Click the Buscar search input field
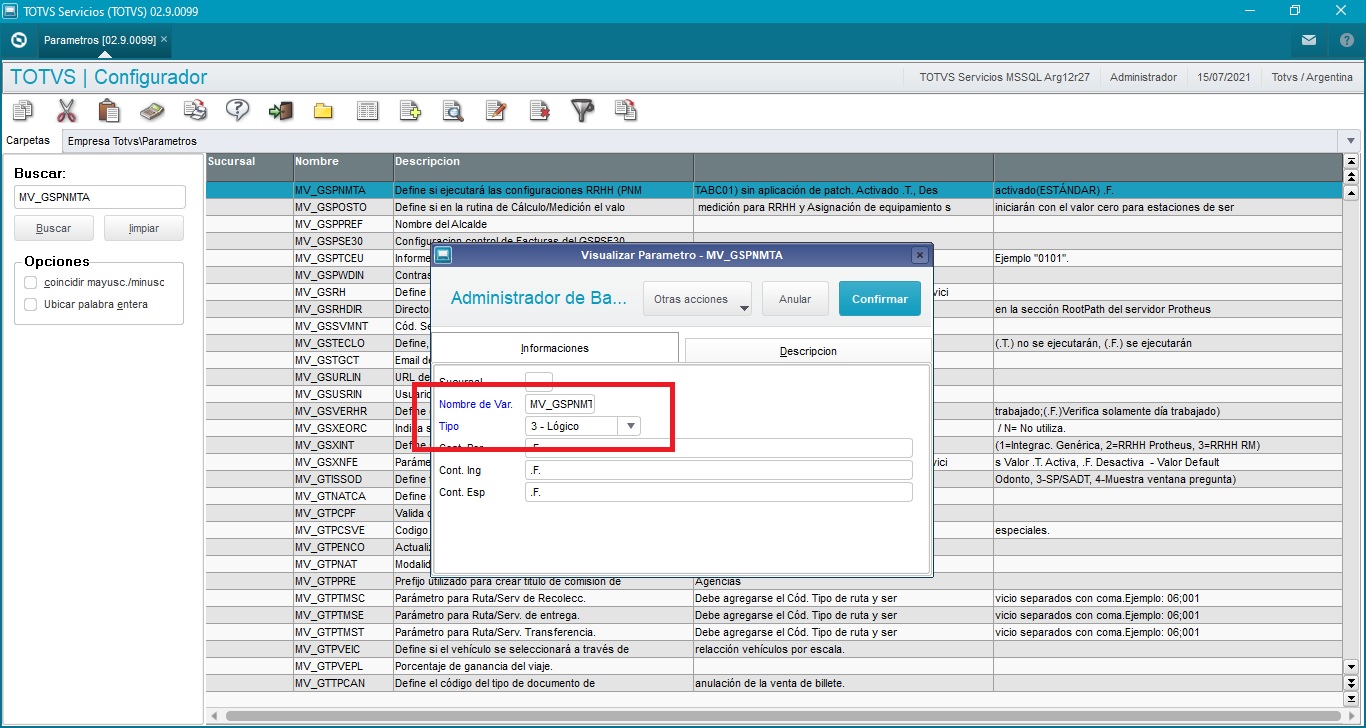This screenshot has width=1366, height=728. coord(100,197)
